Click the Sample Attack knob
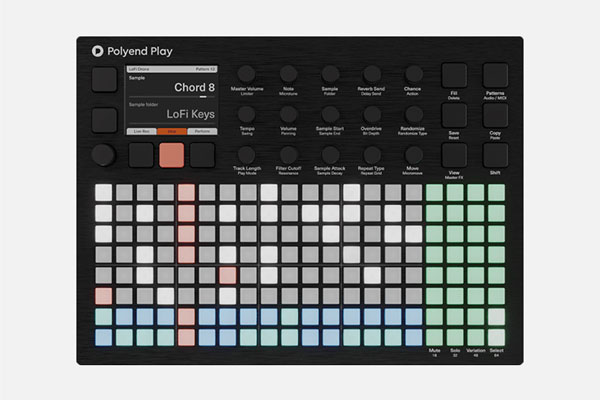 (330, 155)
